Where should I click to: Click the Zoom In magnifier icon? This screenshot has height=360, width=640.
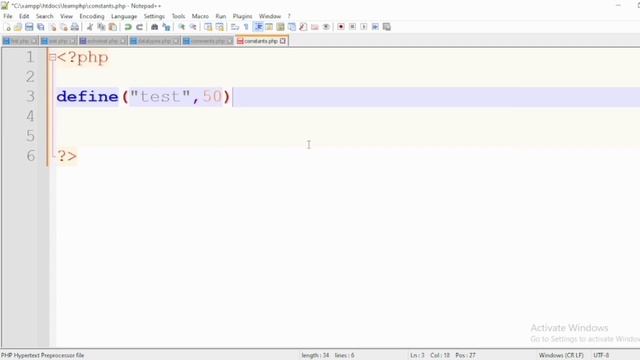pos(182,27)
